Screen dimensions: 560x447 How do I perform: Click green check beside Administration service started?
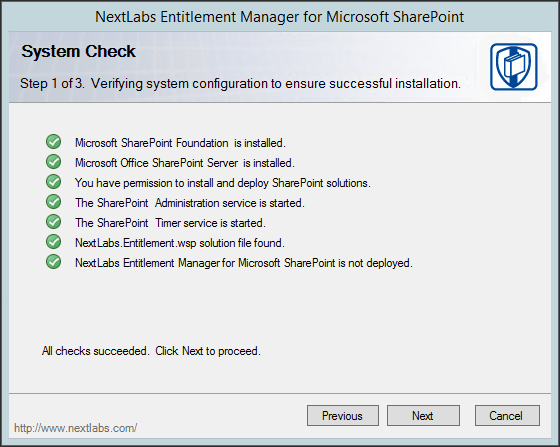coord(54,202)
